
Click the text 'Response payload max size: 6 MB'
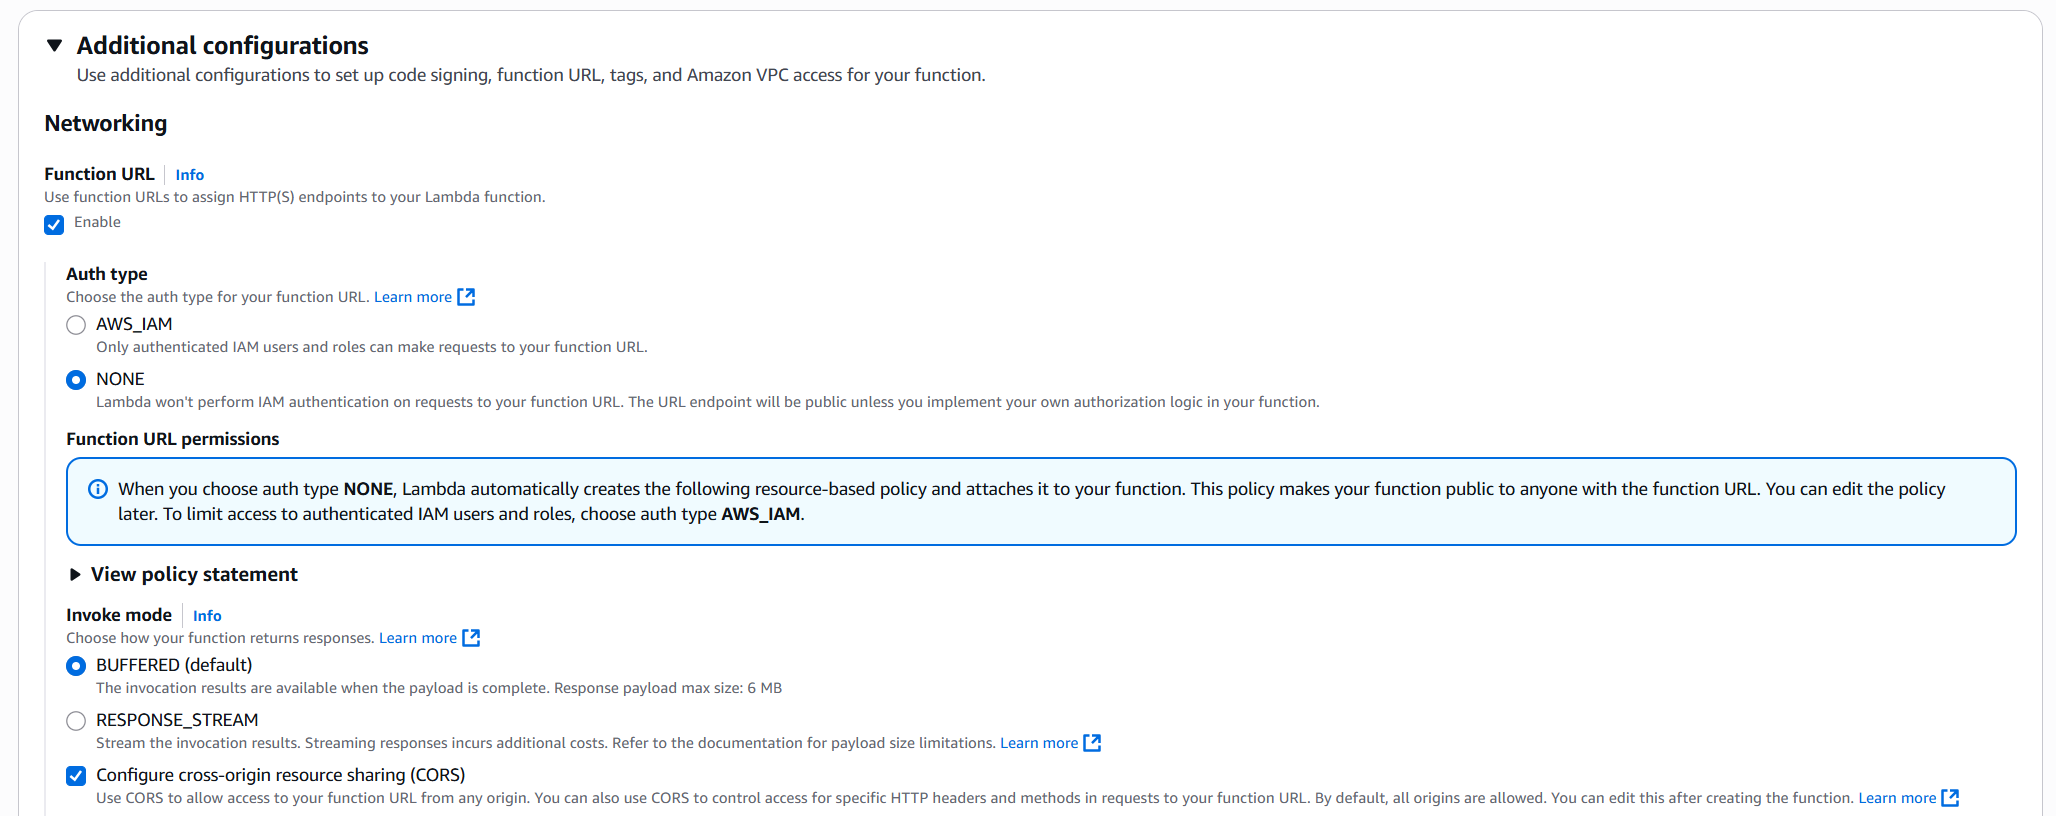(668, 688)
